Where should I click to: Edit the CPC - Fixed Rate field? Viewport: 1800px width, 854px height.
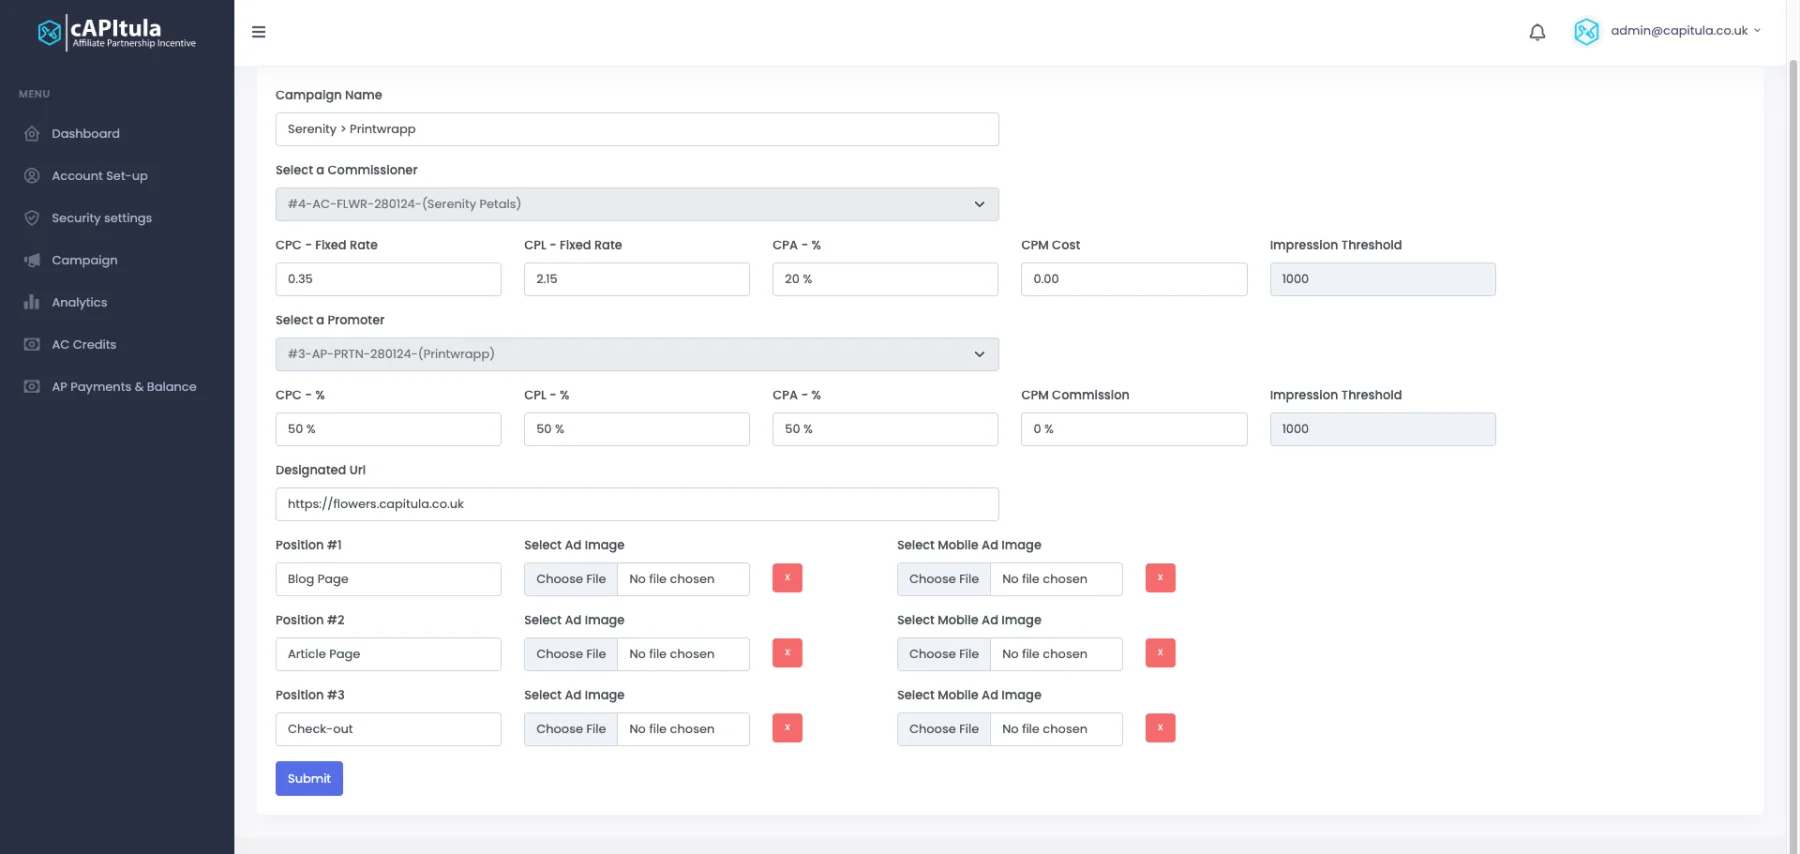(x=388, y=279)
